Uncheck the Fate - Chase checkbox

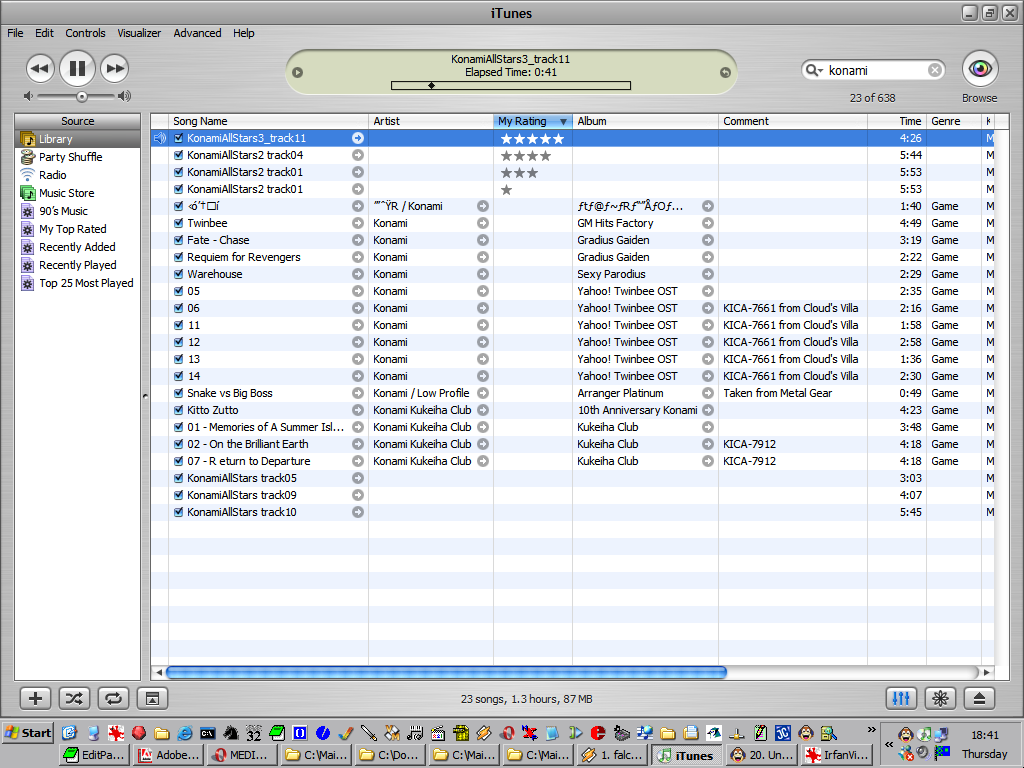178,240
